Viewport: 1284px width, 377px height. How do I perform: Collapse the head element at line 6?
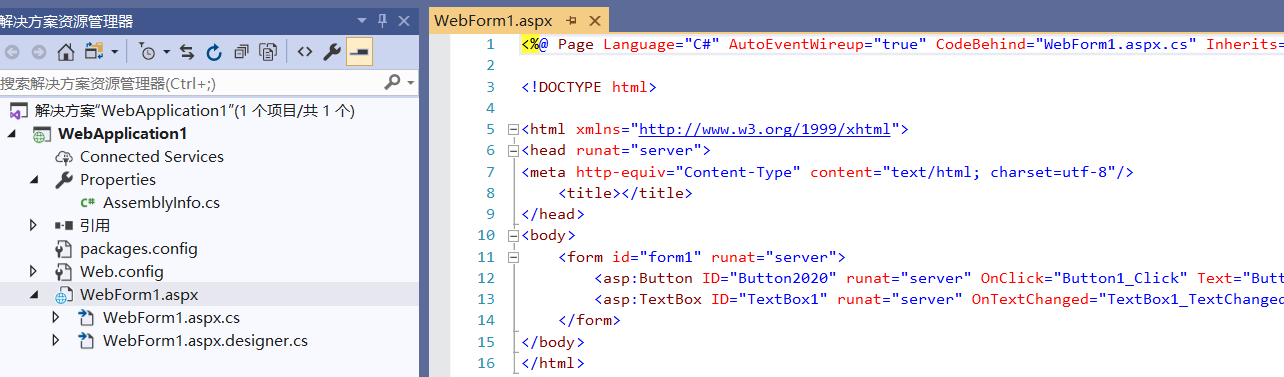[513, 150]
